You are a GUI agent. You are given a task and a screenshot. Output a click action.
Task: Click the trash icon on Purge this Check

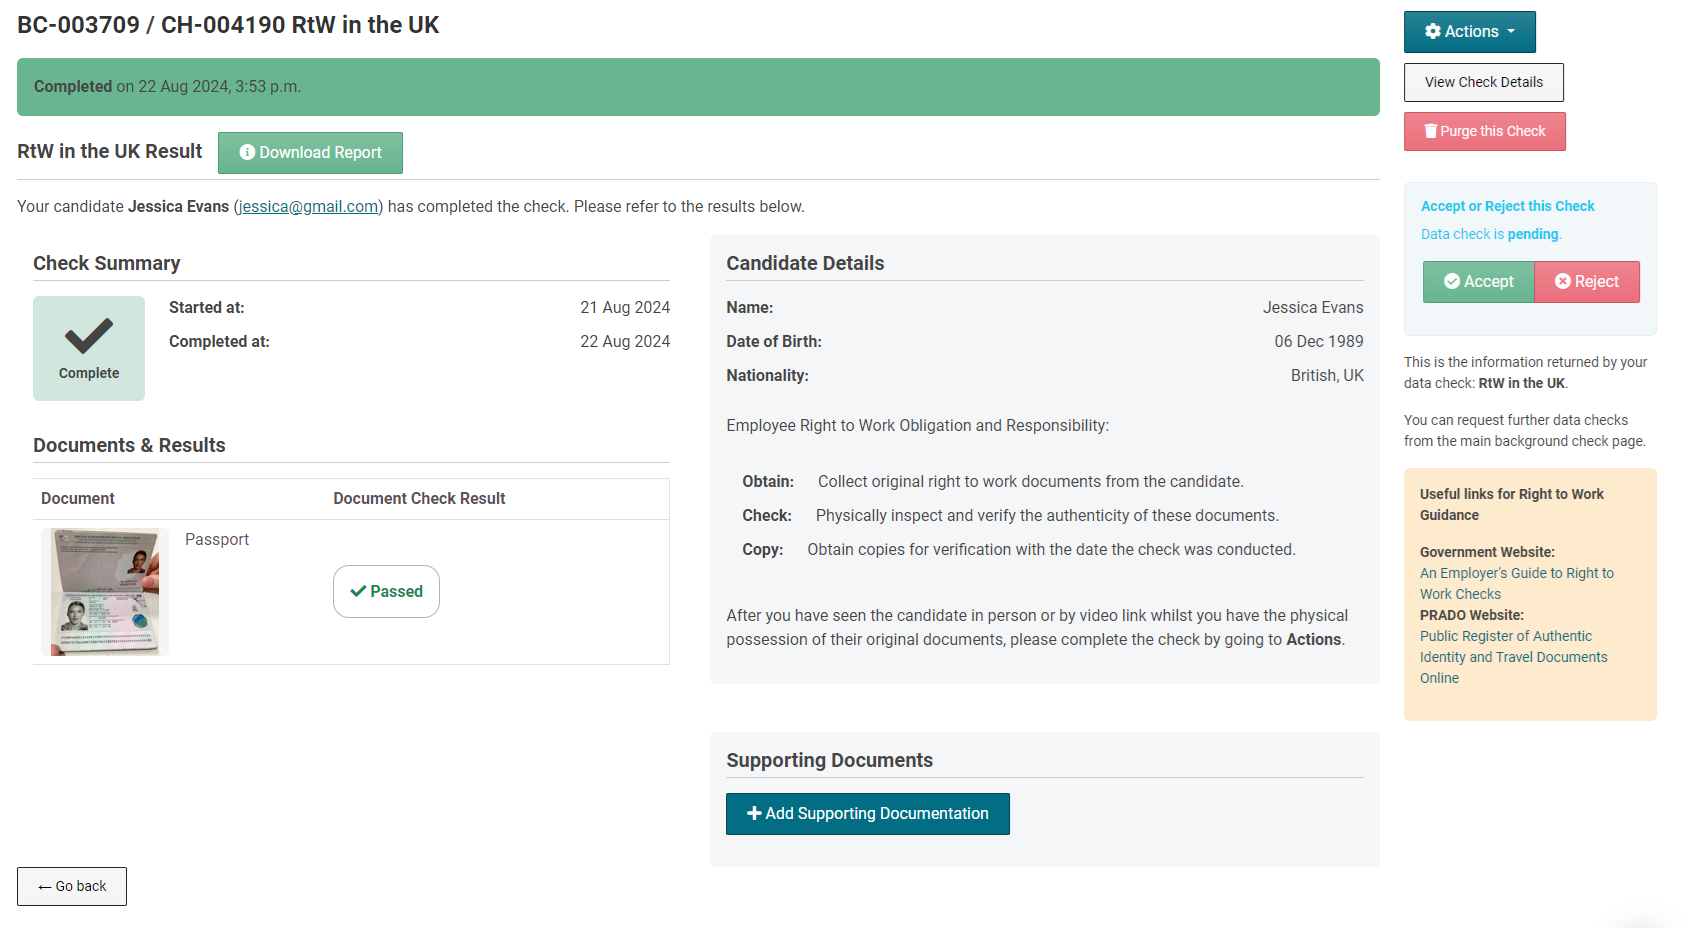click(x=1430, y=131)
